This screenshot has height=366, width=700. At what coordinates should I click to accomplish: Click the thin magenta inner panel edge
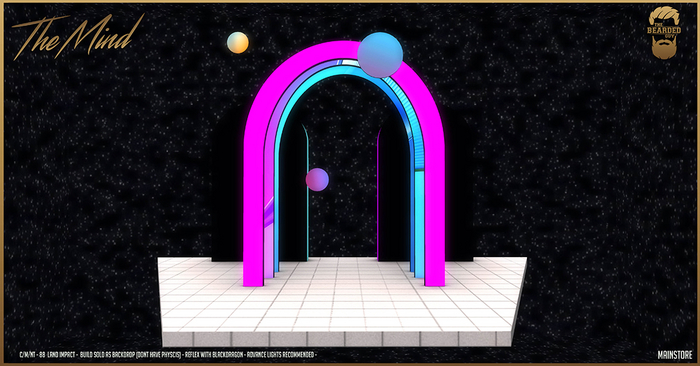(378, 194)
